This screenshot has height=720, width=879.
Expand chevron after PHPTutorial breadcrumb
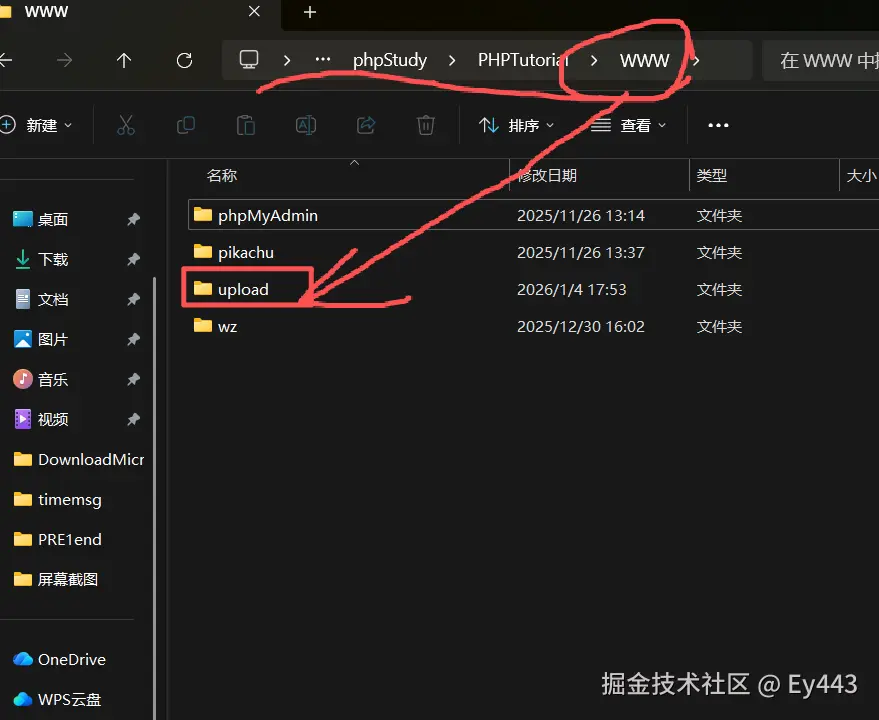click(594, 60)
